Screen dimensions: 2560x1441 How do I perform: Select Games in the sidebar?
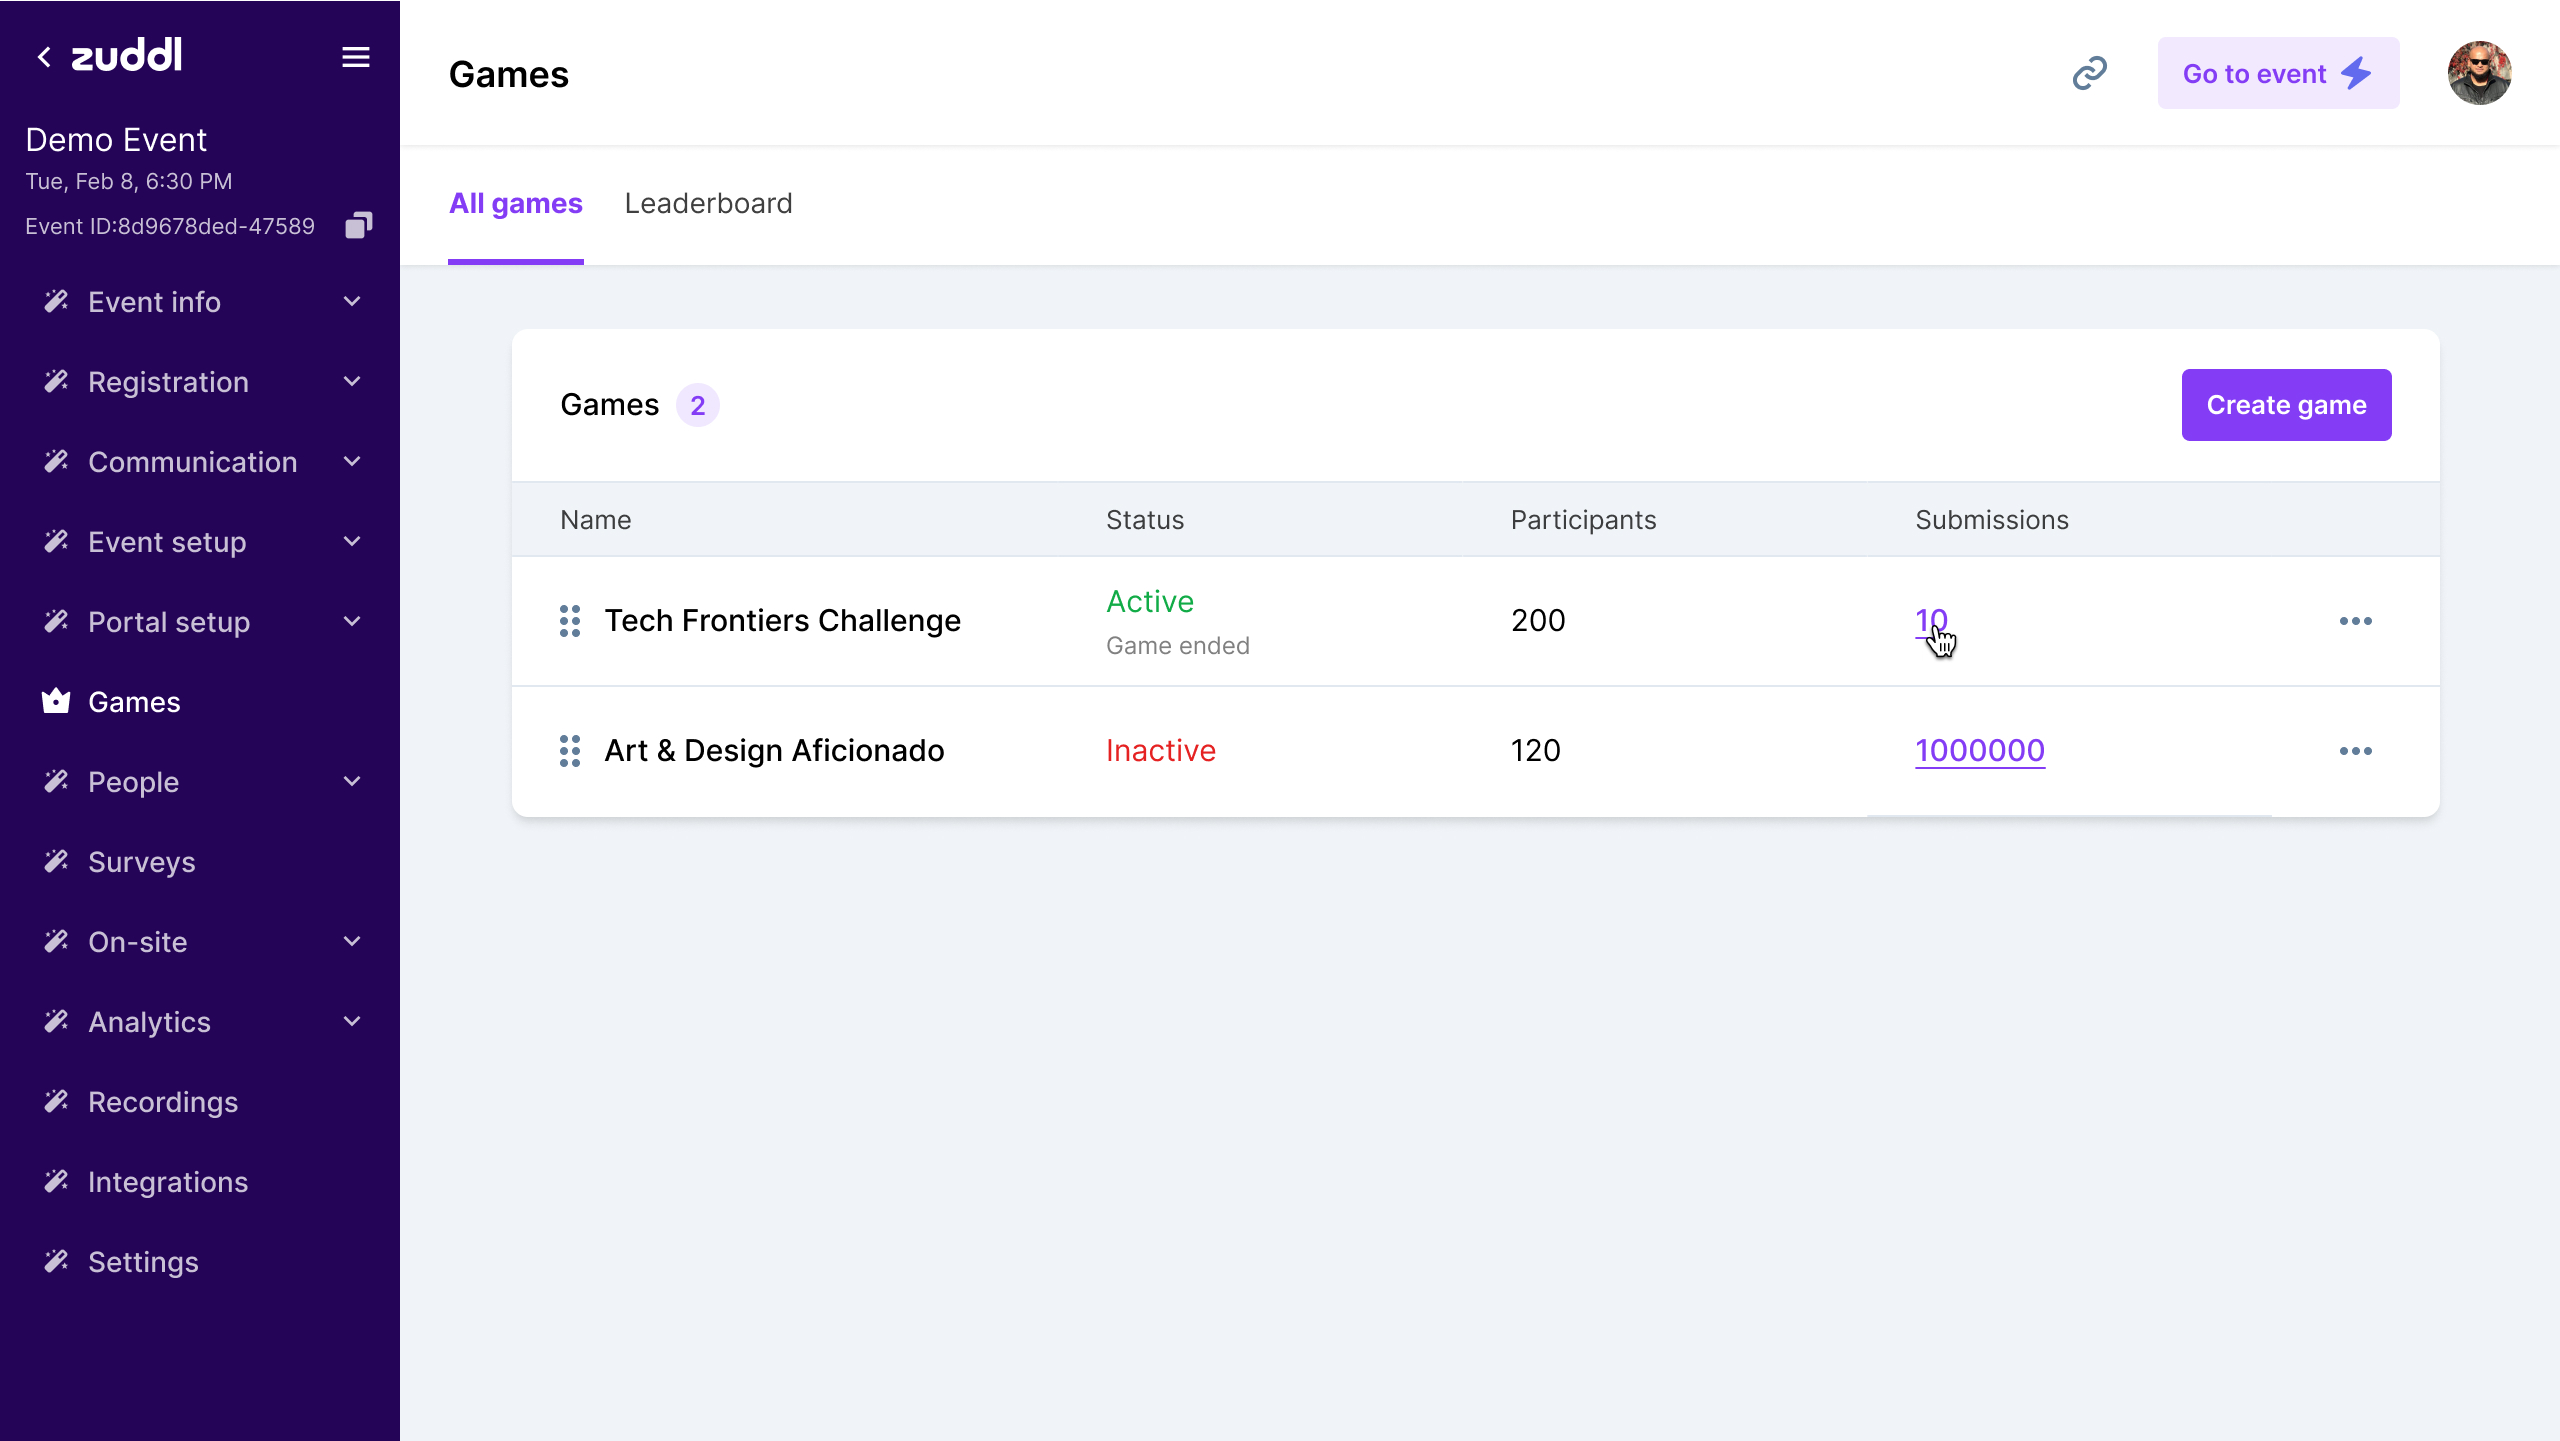pyautogui.click(x=134, y=702)
